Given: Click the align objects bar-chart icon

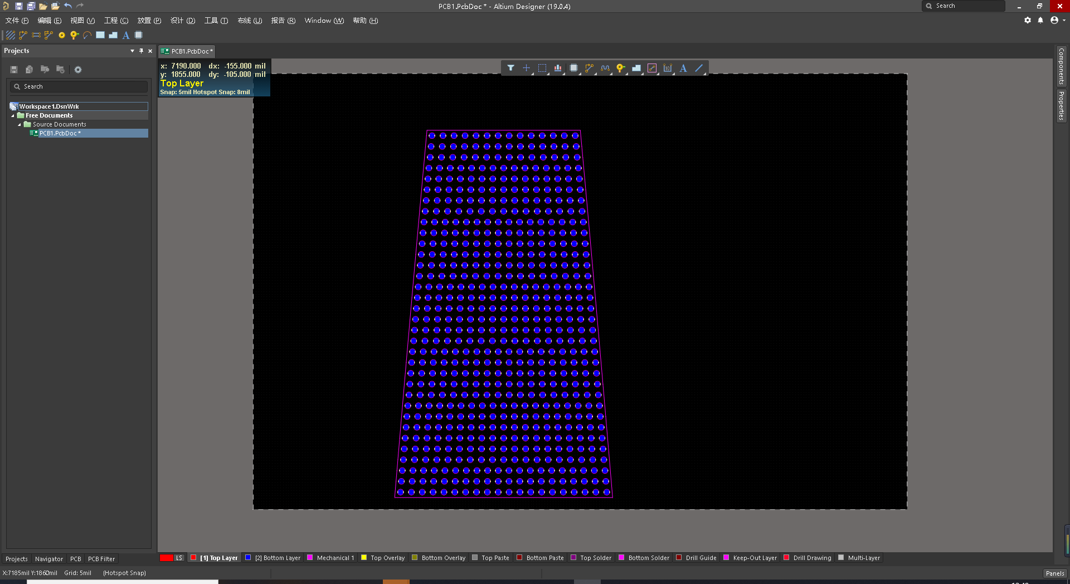Looking at the screenshot, I should click(558, 69).
